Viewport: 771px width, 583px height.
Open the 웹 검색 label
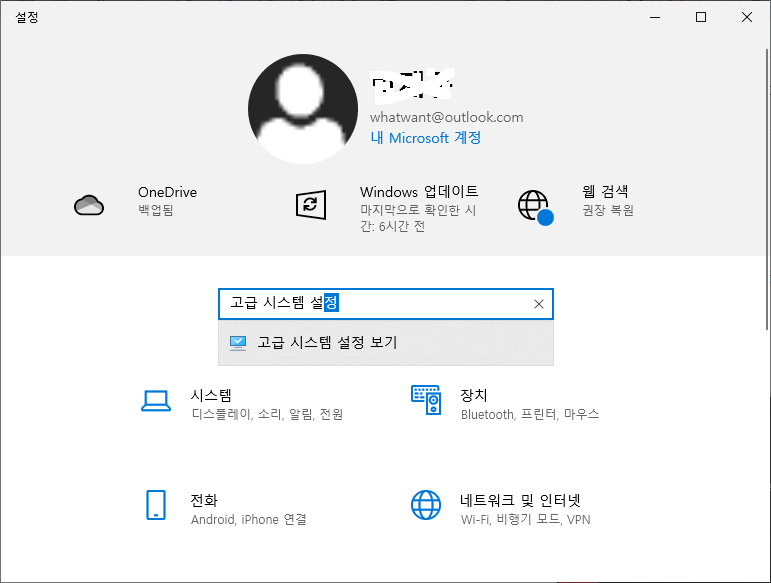[605, 191]
